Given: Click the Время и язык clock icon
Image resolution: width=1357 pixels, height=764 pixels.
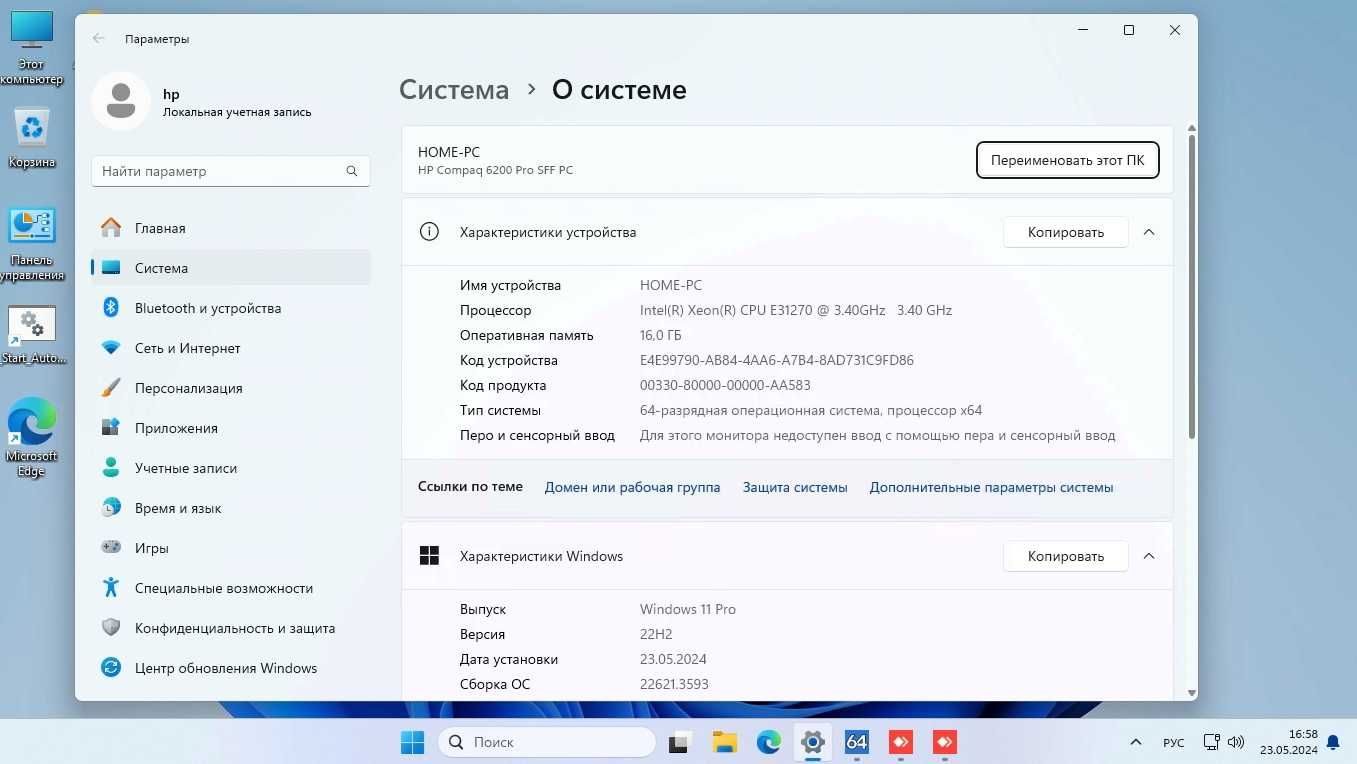Looking at the screenshot, I should 112,508.
